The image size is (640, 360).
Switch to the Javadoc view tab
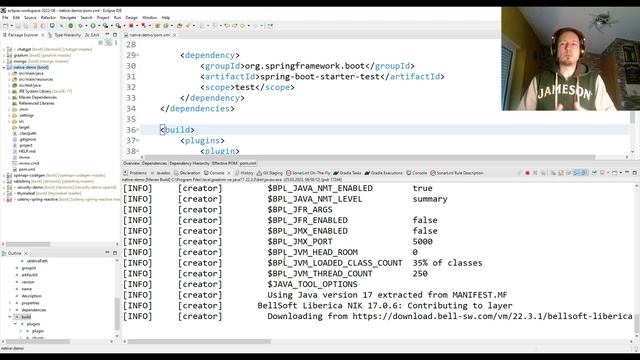click(x=160, y=173)
